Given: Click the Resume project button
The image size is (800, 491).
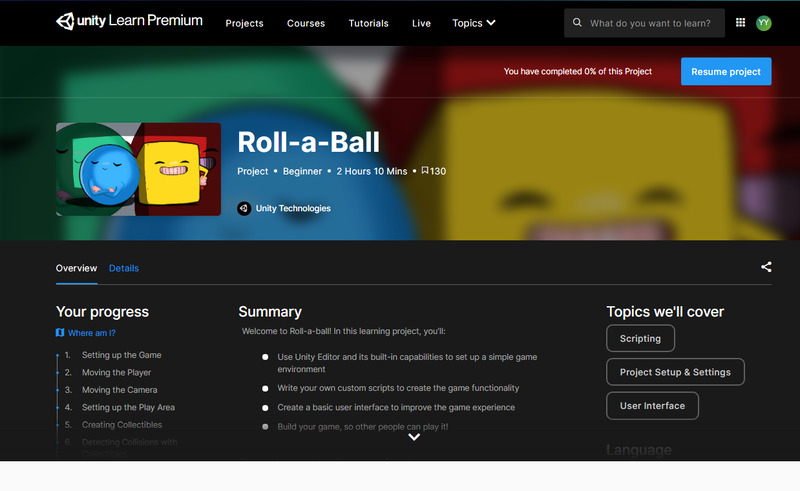Looking at the screenshot, I should 726,71.
